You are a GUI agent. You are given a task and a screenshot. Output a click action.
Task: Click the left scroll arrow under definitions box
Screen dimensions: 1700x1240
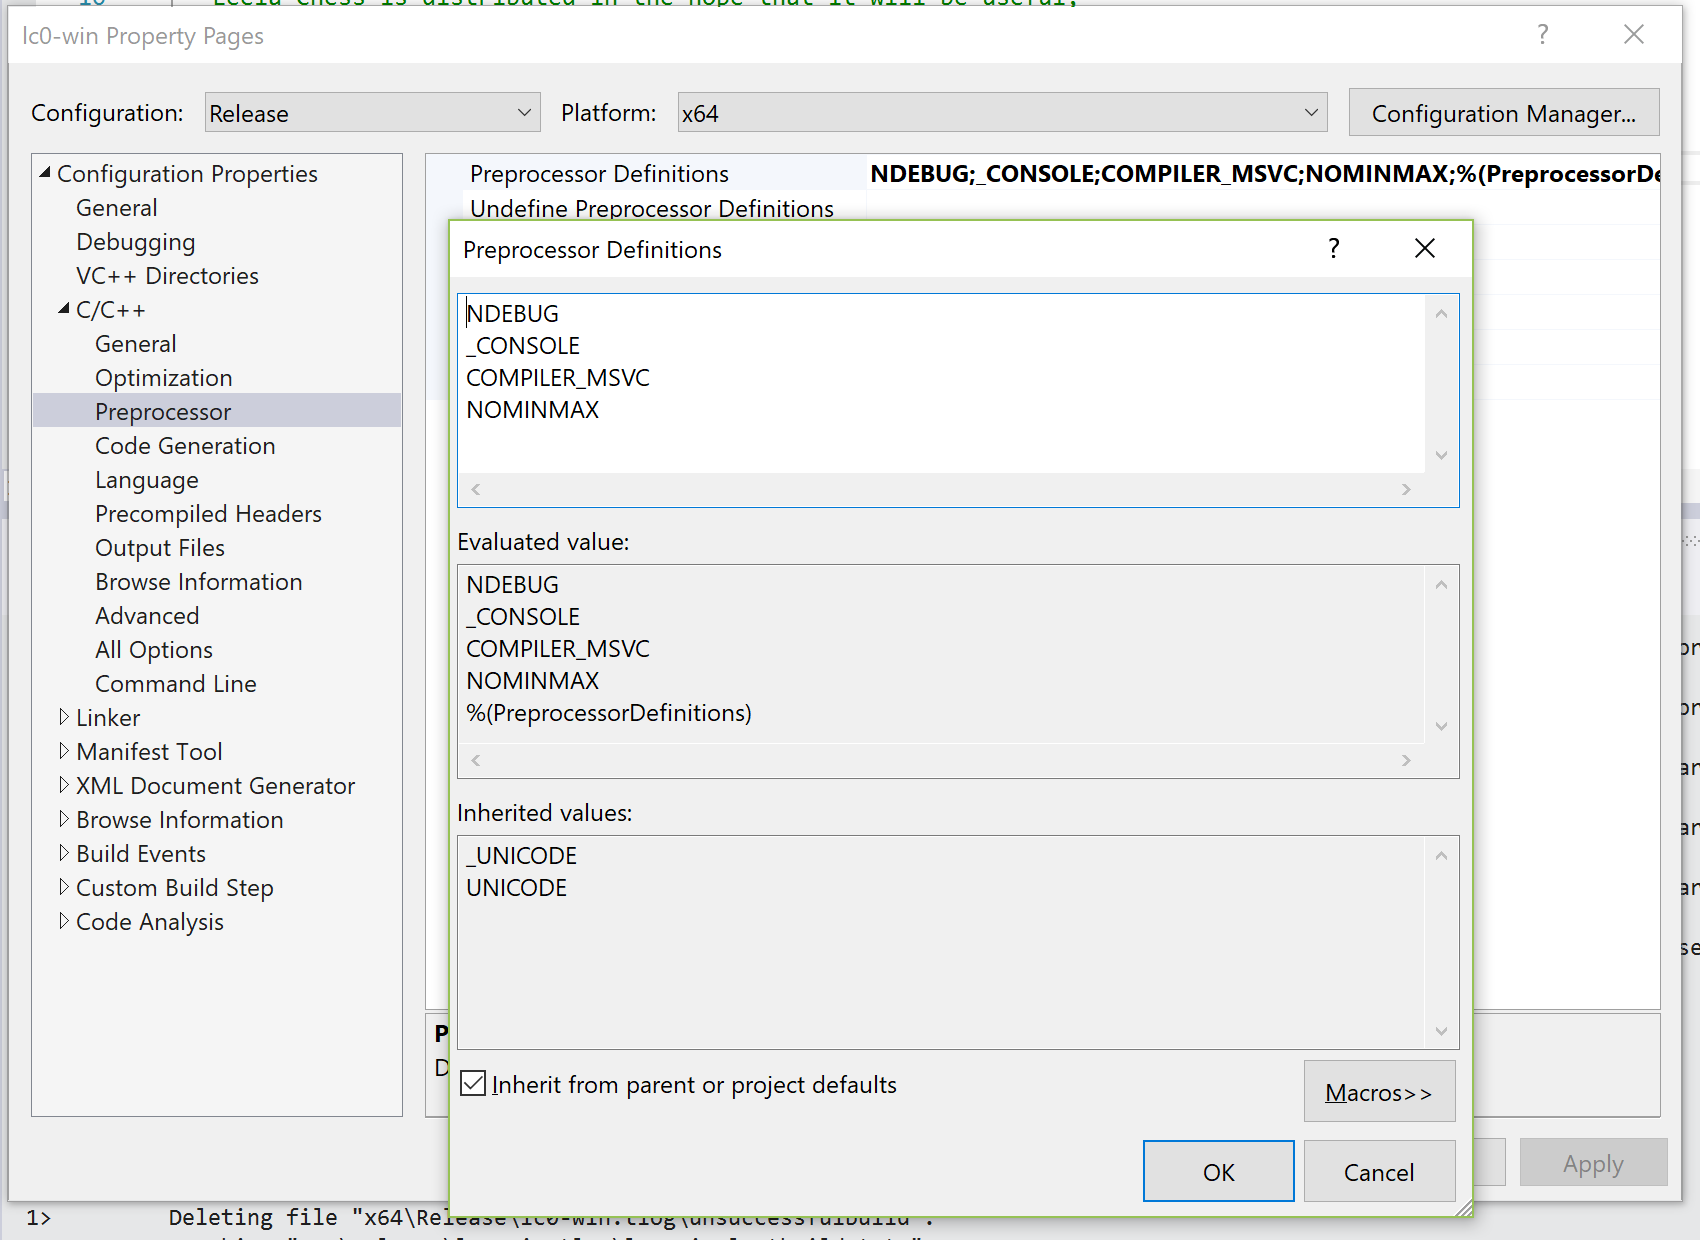click(475, 489)
